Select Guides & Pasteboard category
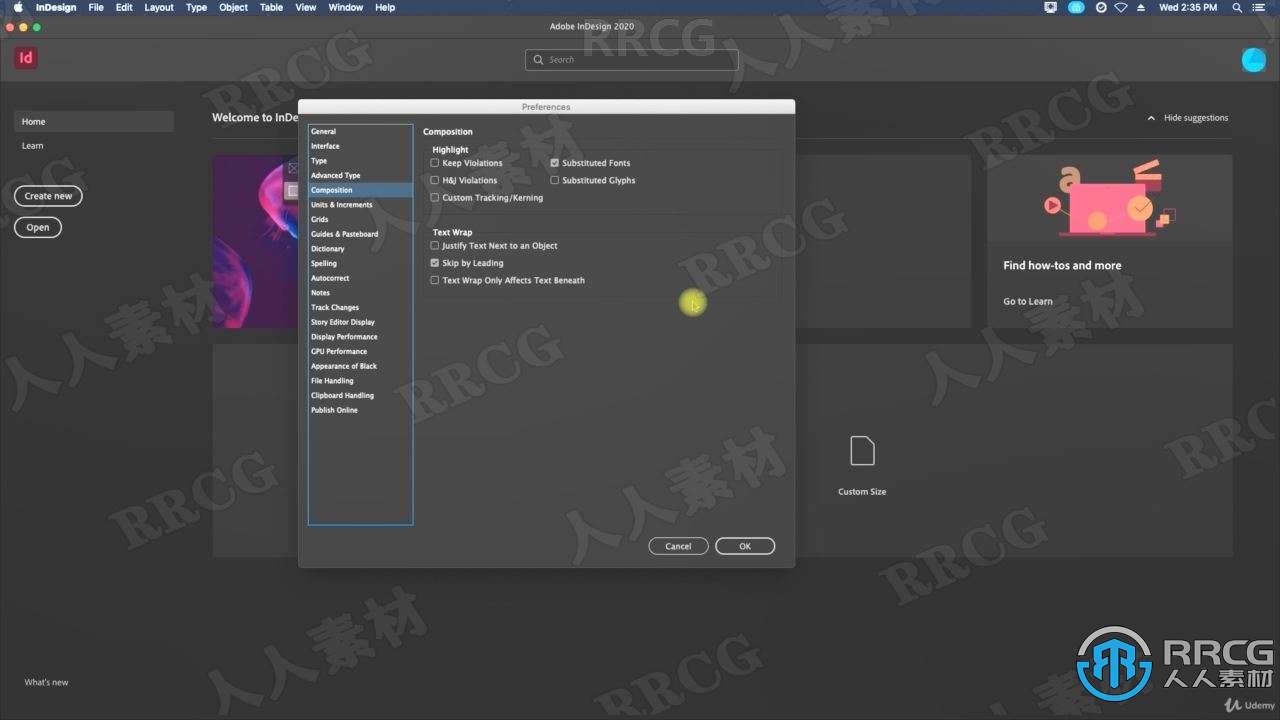The width and height of the screenshot is (1280, 720). (x=360, y=234)
